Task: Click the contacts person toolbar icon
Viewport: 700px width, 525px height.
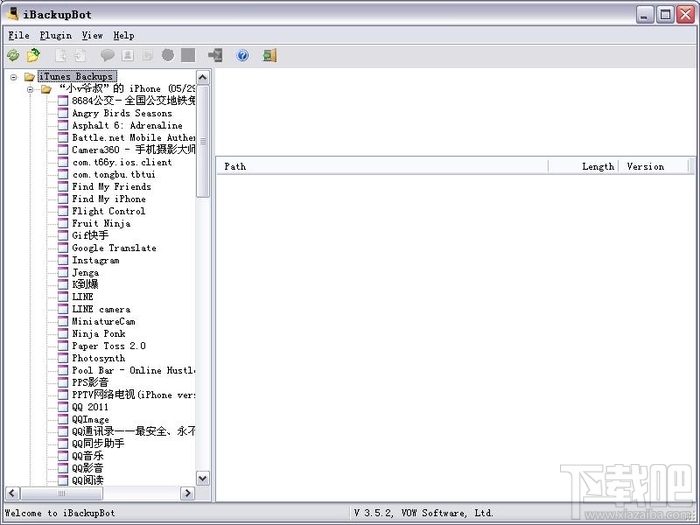Action: [x=128, y=55]
